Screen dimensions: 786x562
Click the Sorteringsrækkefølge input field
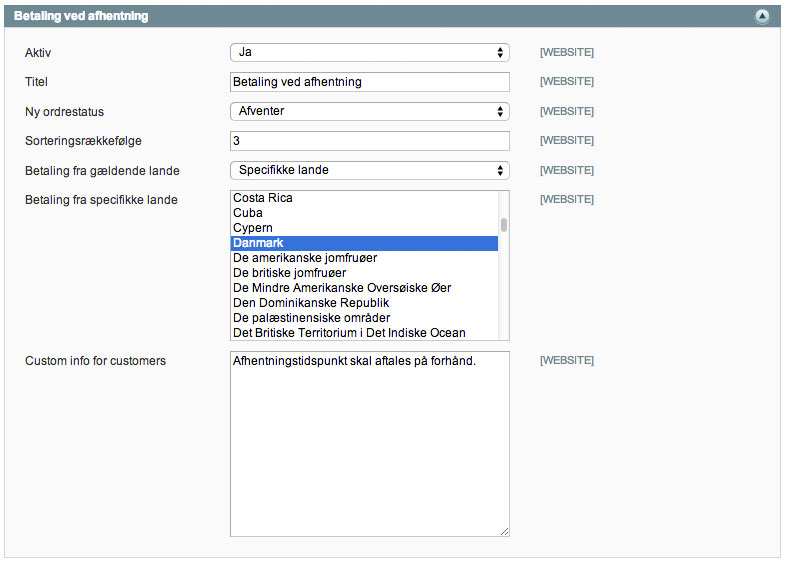tap(369, 141)
